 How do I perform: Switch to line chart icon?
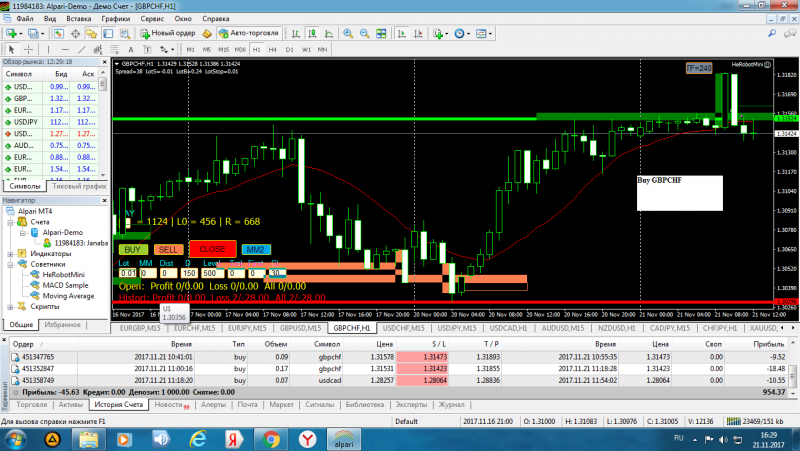(x=329, y=34)
